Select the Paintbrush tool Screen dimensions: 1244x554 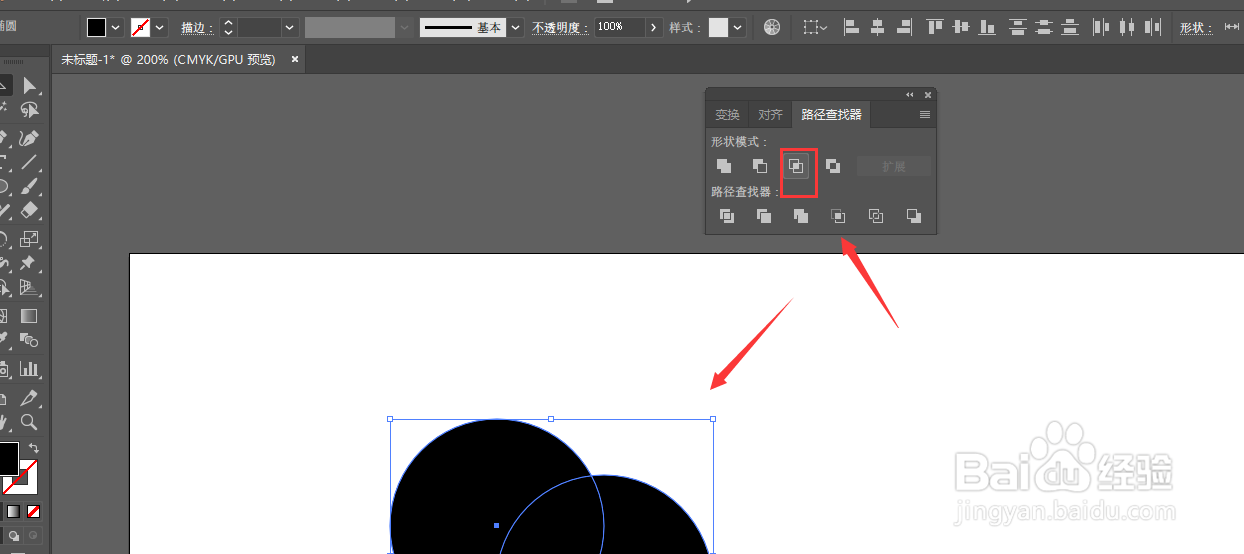29,186
